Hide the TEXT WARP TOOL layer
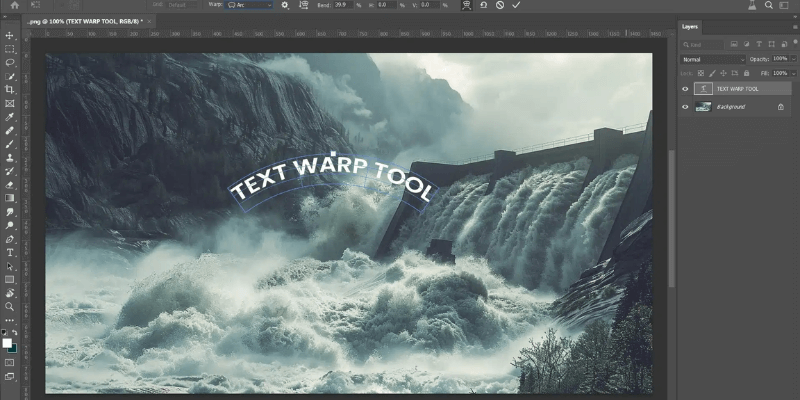The height and width of the screenshot is (400, 800). coord(685,89)
